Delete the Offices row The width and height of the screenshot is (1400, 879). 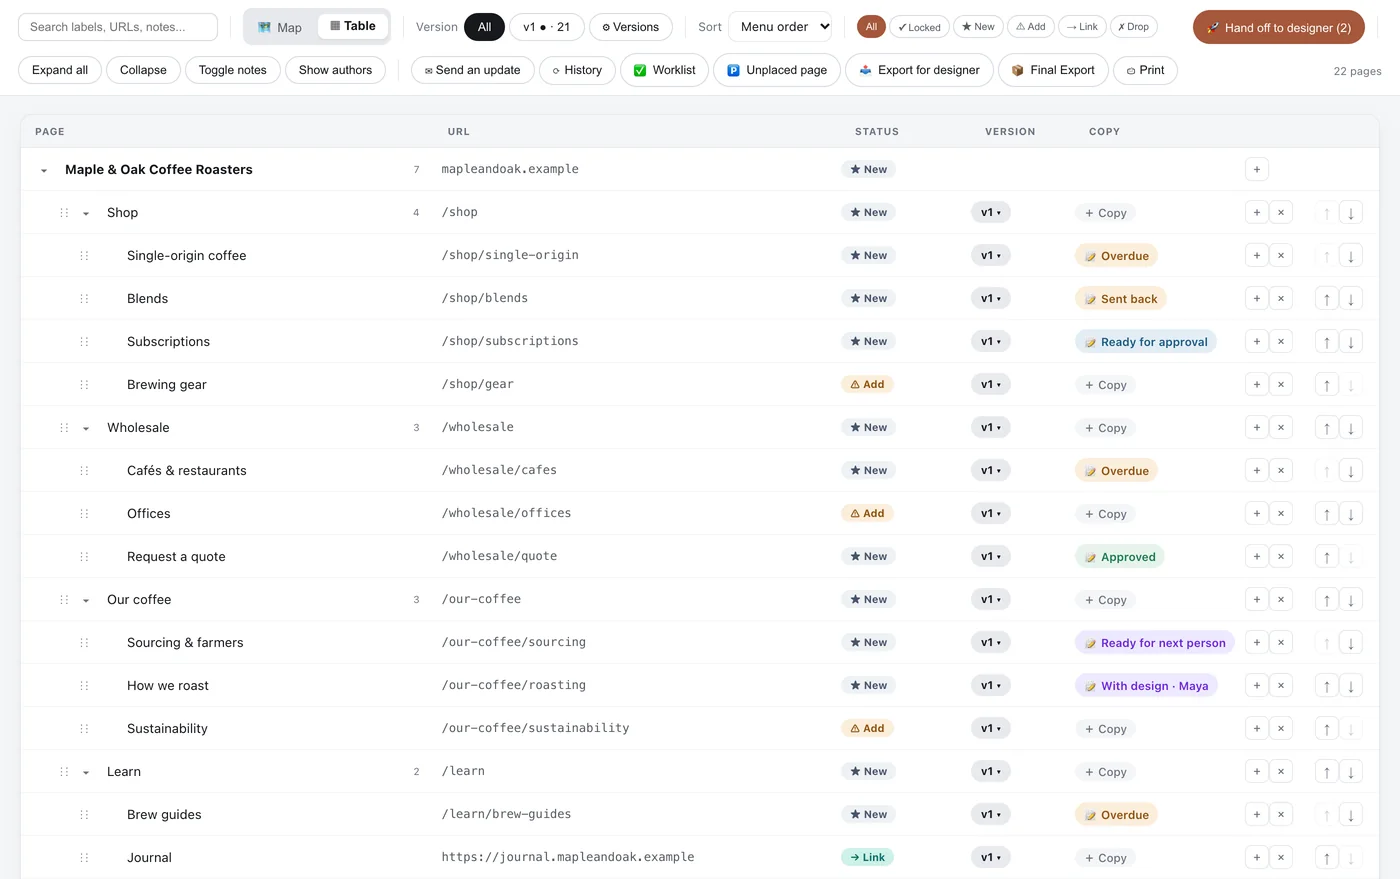tap(1281, 513)
